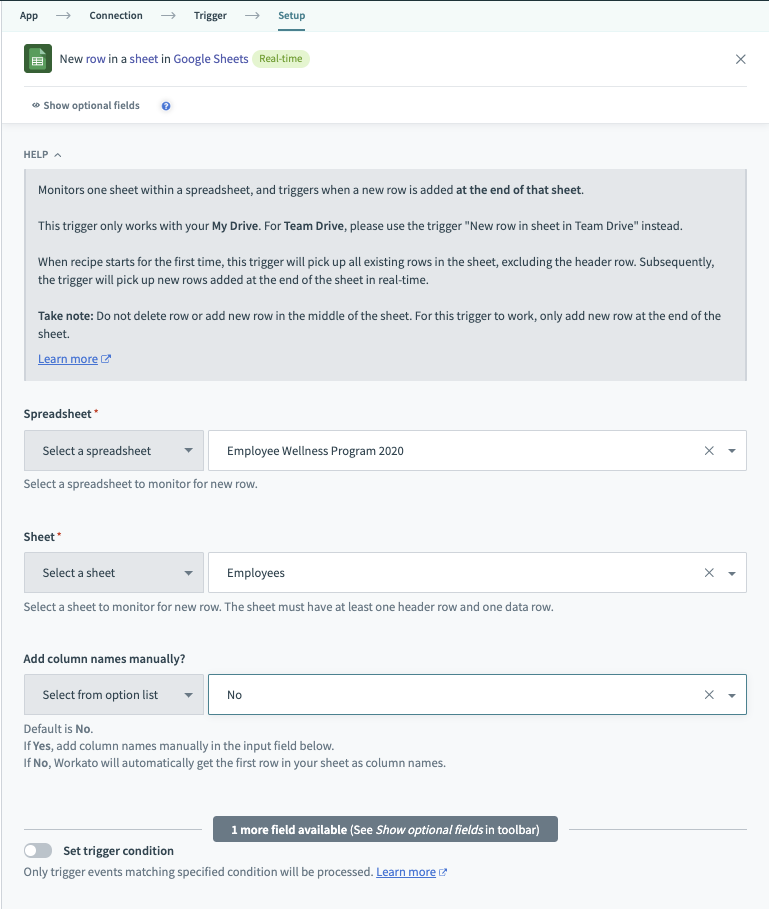
Task: Click the Employees sheet input field
Action: coord(450,573)
